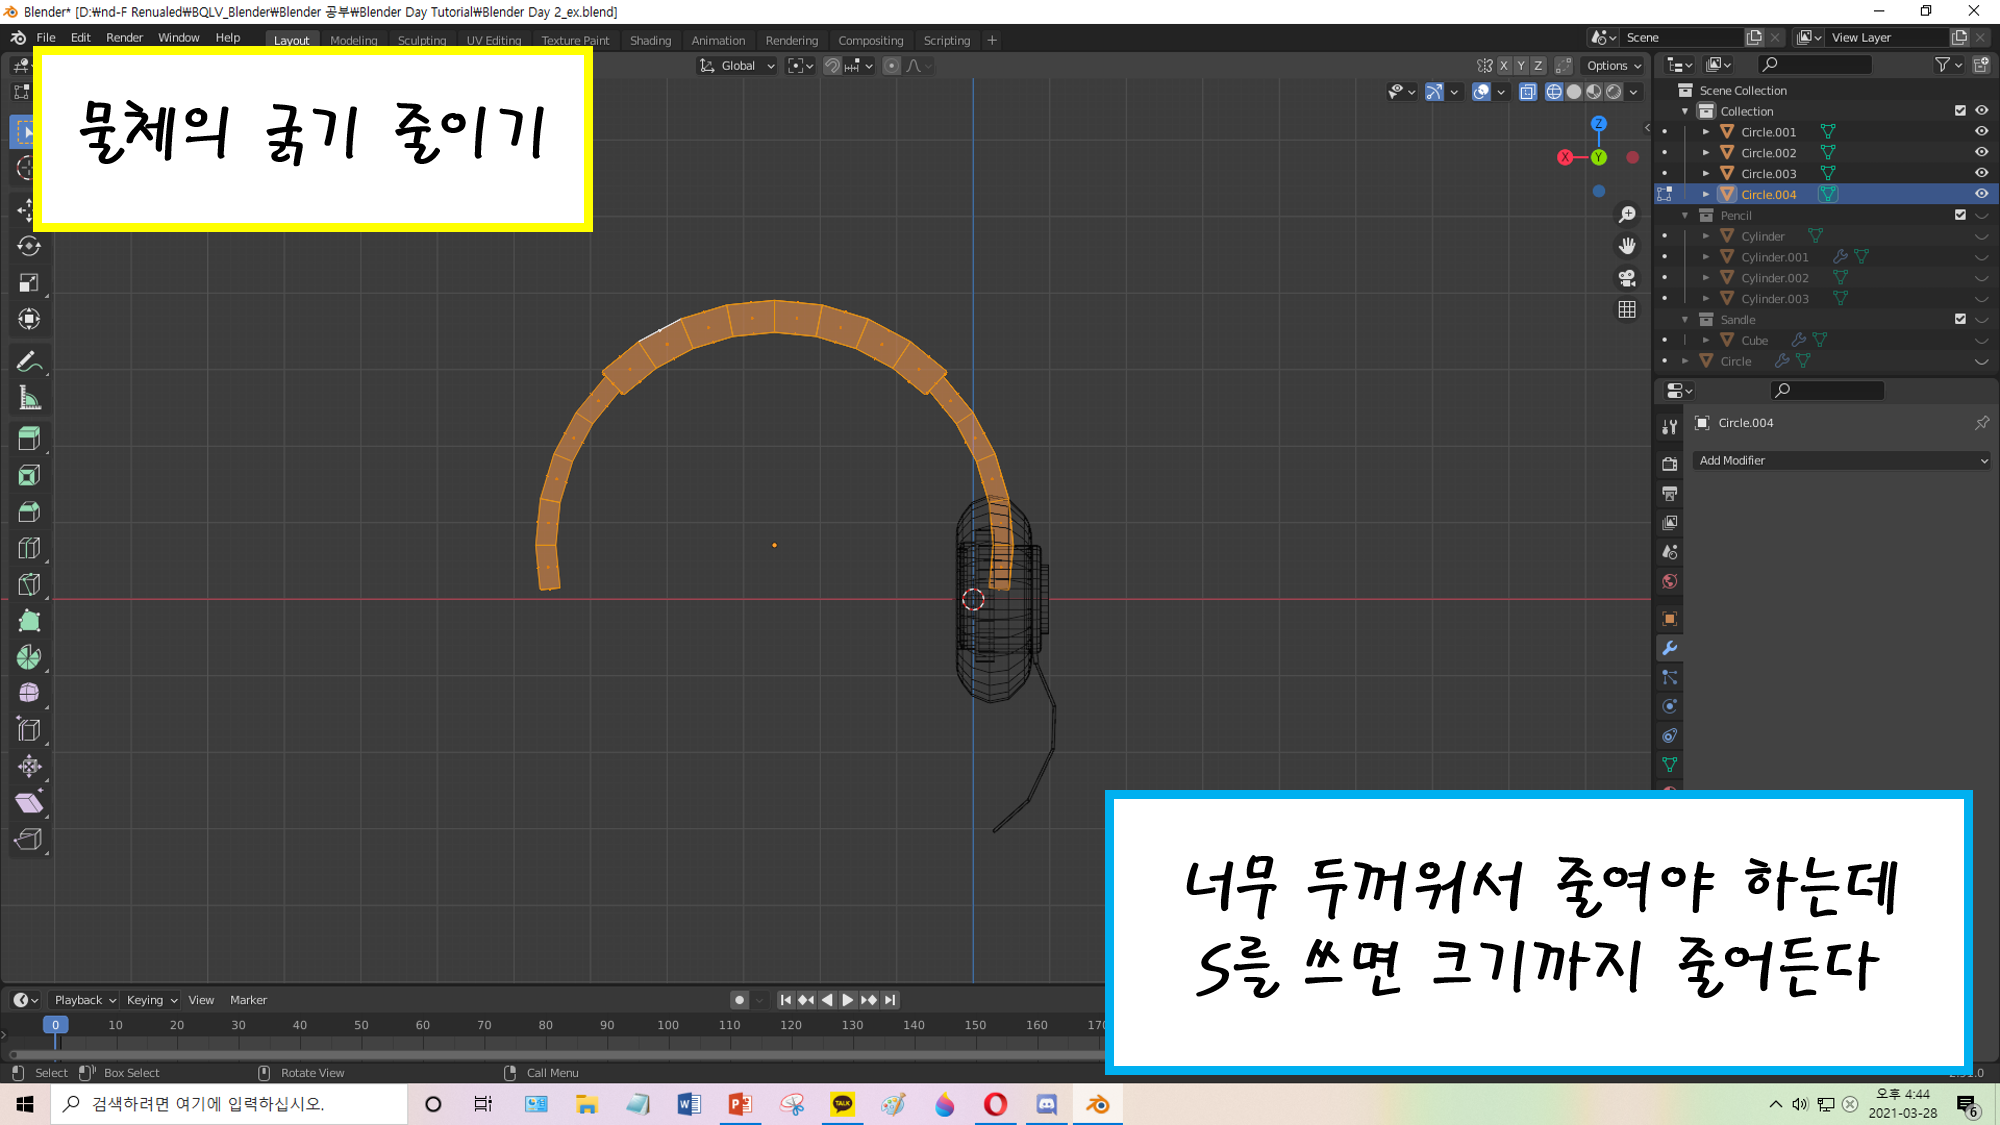Open the Global transform orientation dropdown
Viewport: 2000px width, 1125px height.
click(738, 66)
